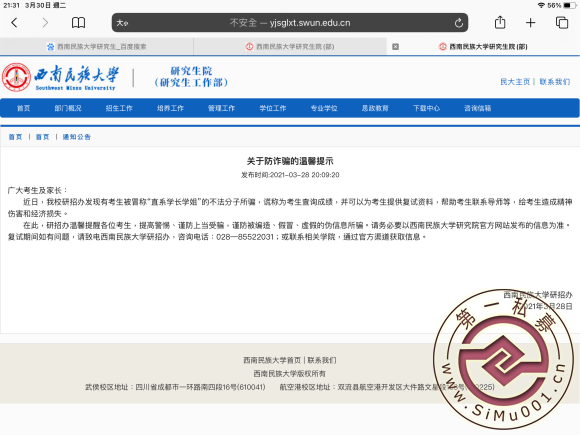Screen dimensions: 580x435
Task: Tap the battery status indicator
Action: click(x=570, y=6)
